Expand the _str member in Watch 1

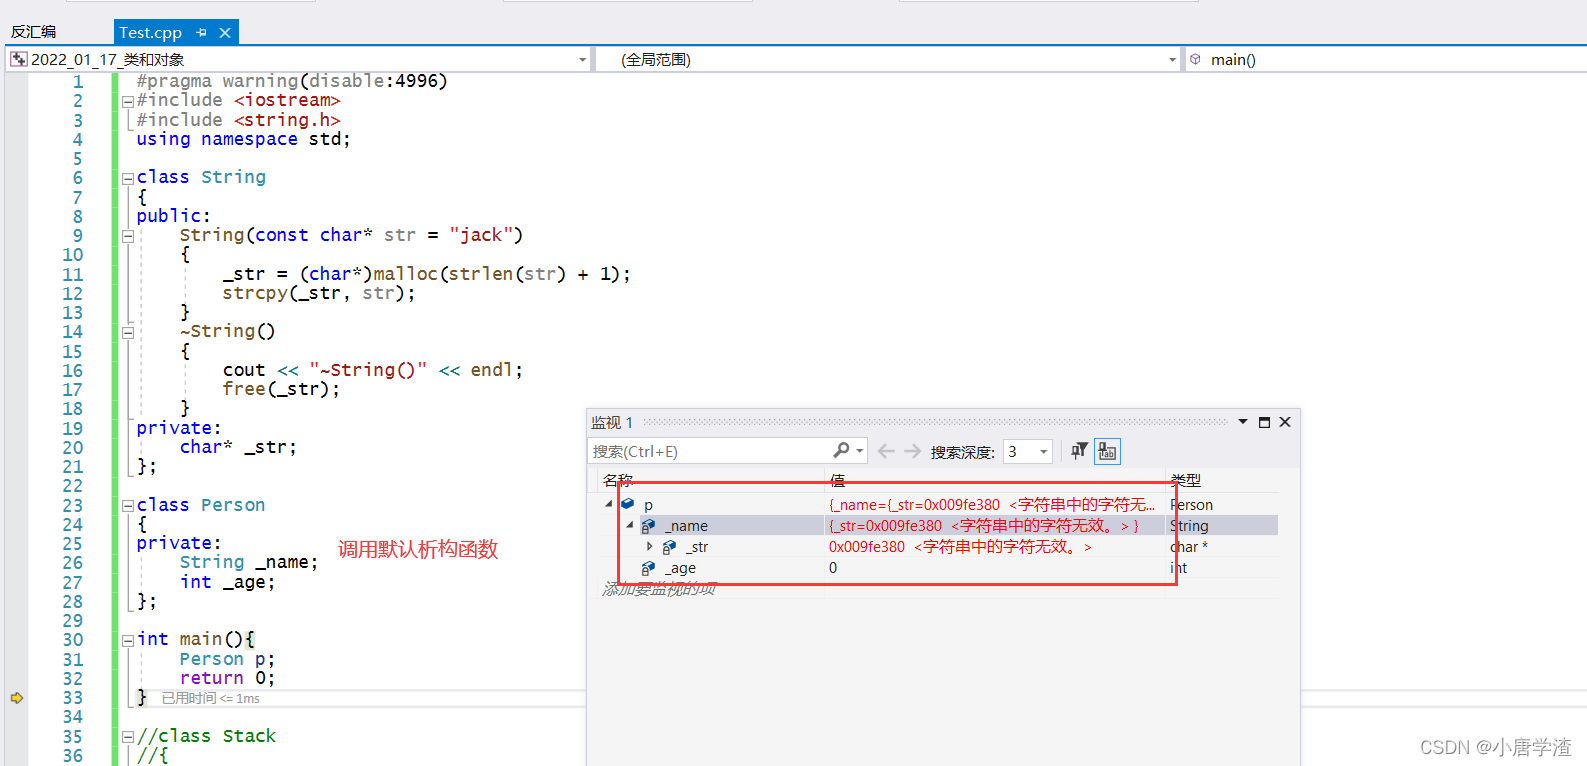(650, 546)
